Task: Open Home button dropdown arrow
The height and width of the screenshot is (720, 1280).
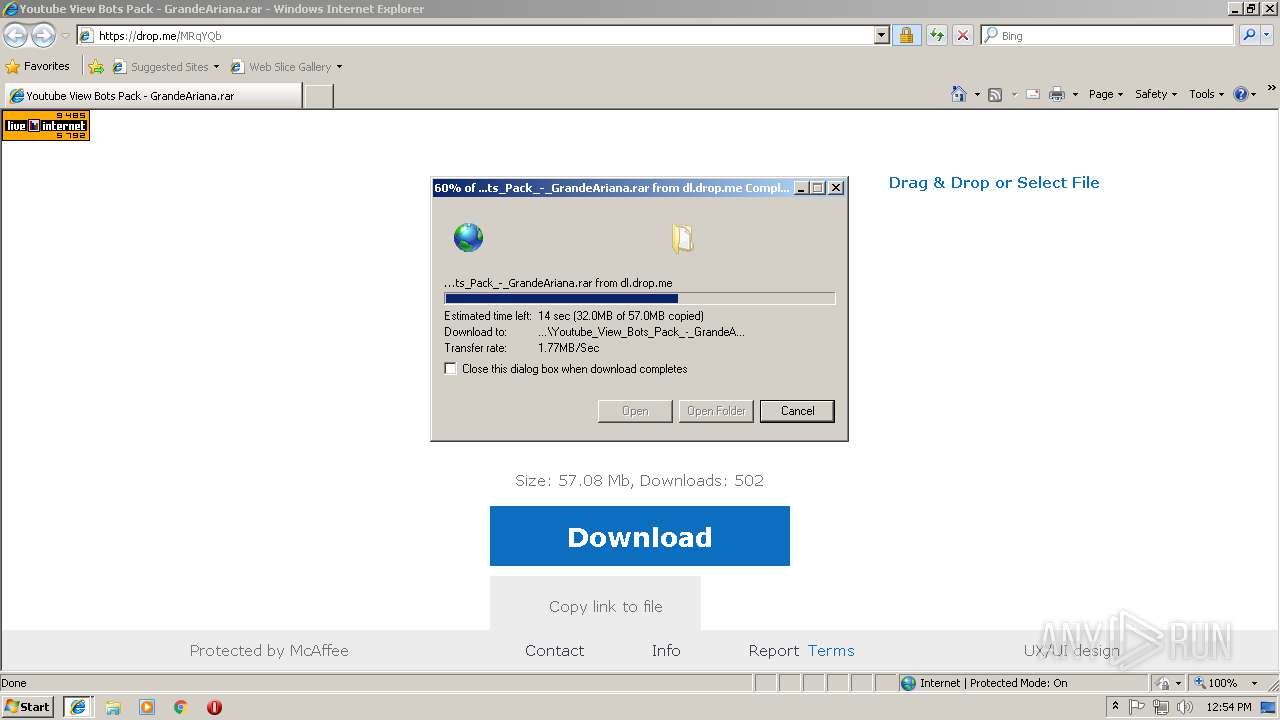Action: click(976, 95)
